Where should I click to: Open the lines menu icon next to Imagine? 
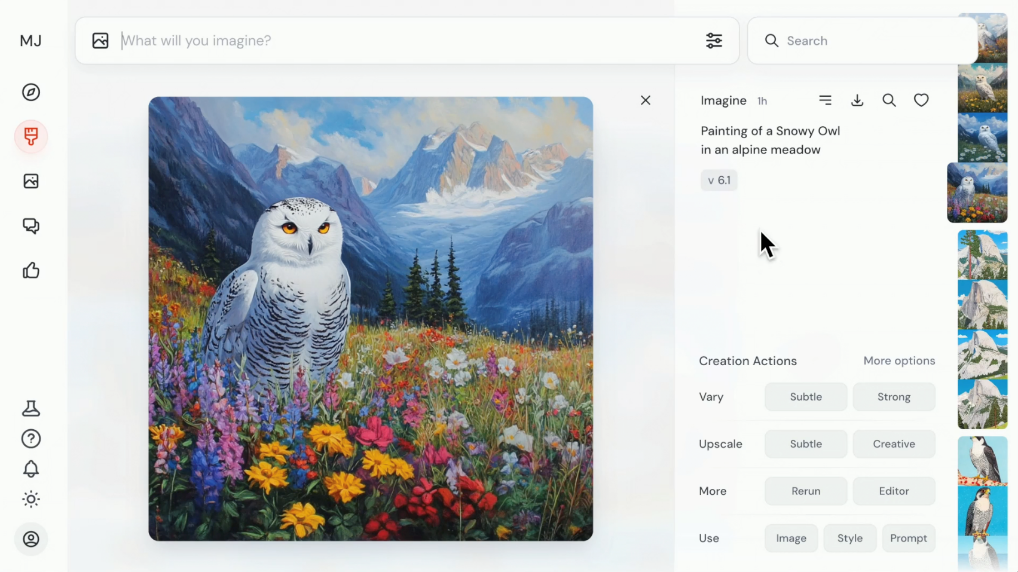click(x=825, y=100)
